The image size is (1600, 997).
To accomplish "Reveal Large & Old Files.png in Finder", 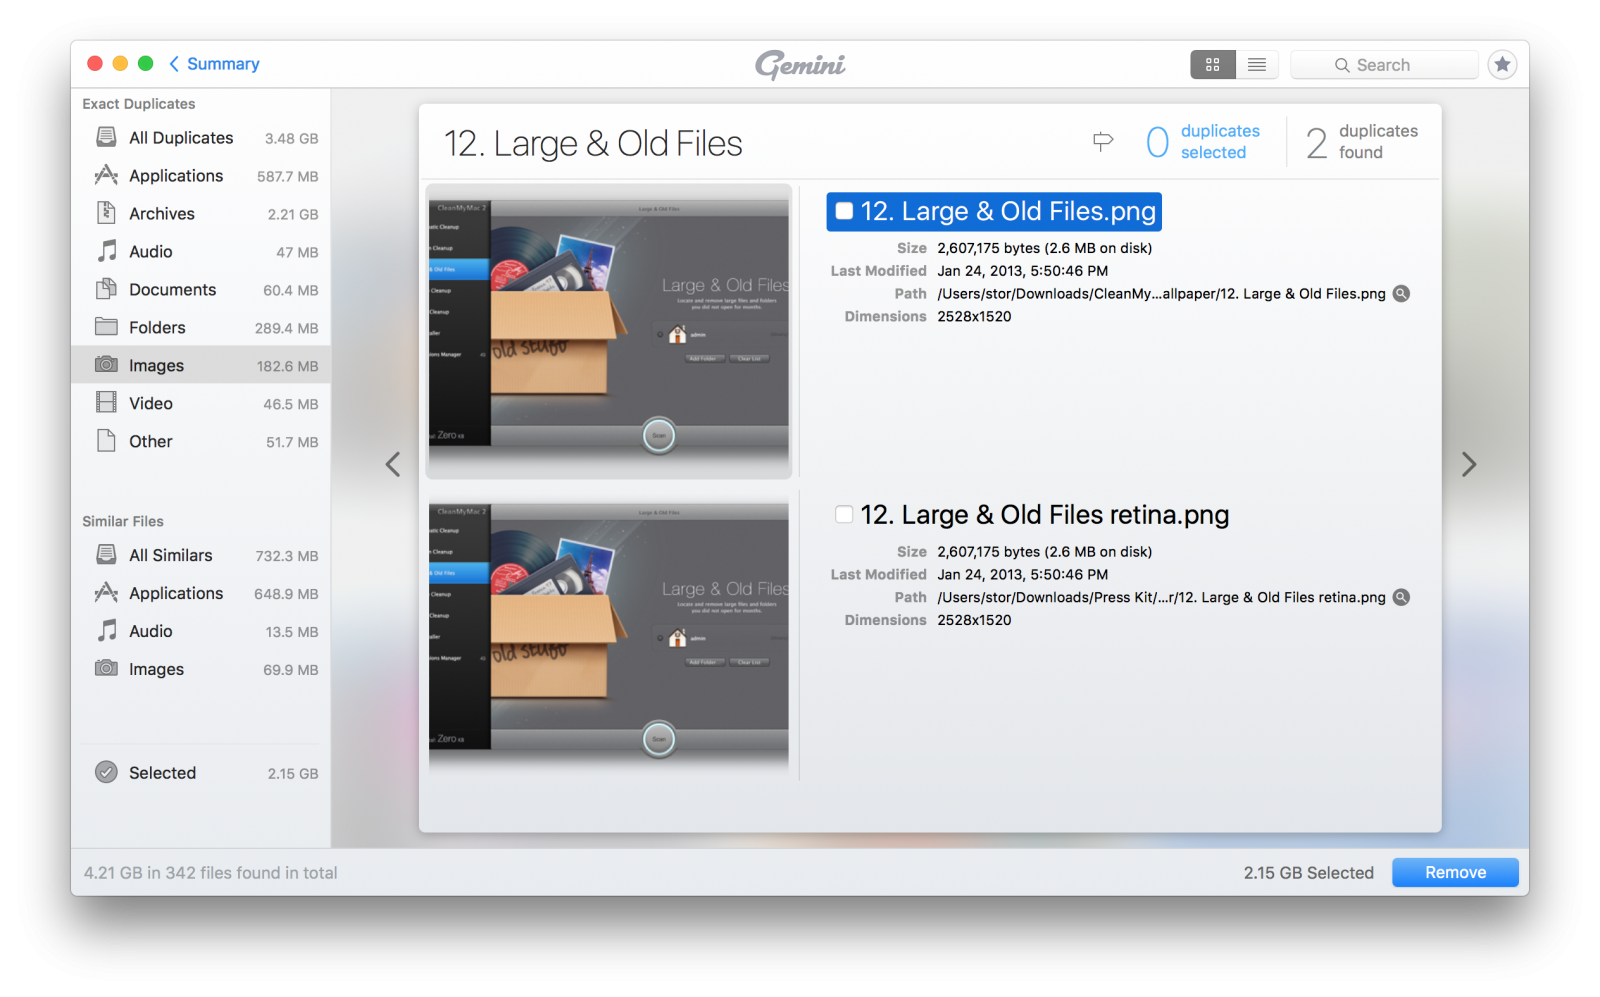I will 1402,294.
